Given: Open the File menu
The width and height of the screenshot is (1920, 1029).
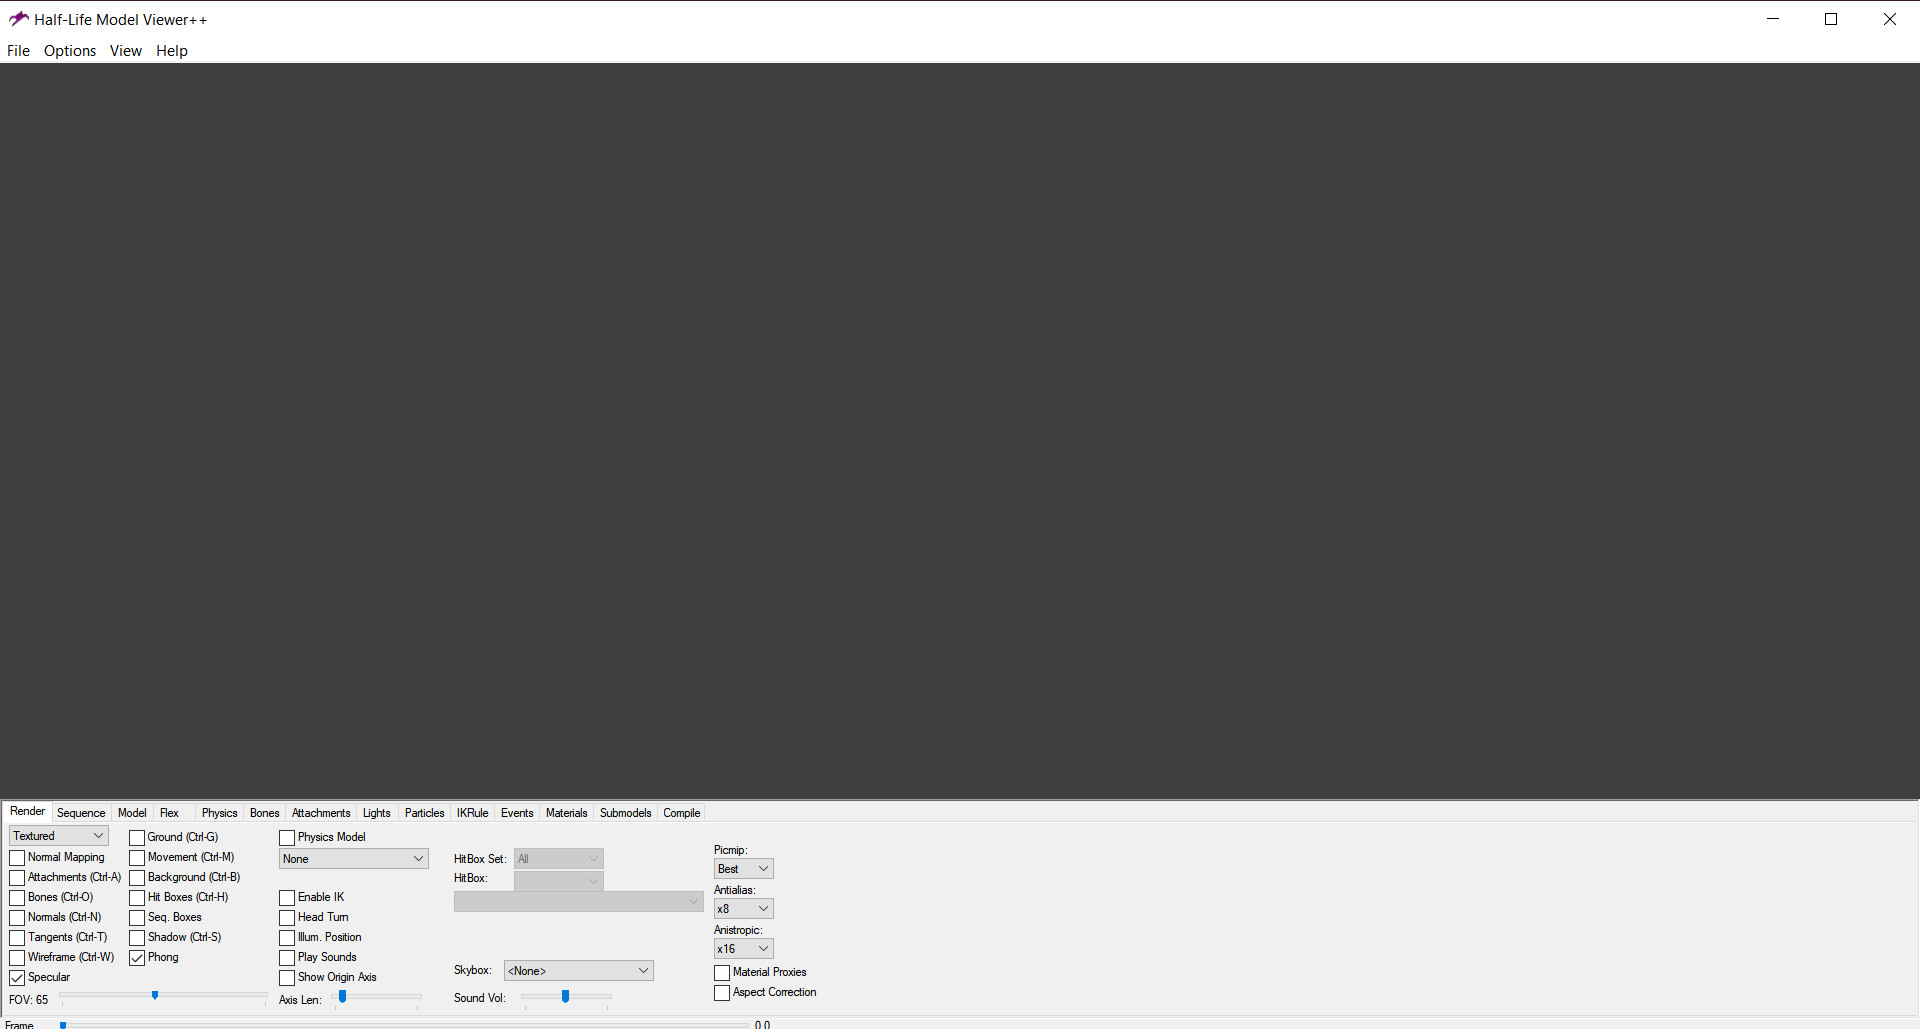Looking at the screenshot, I should [18, 50].
